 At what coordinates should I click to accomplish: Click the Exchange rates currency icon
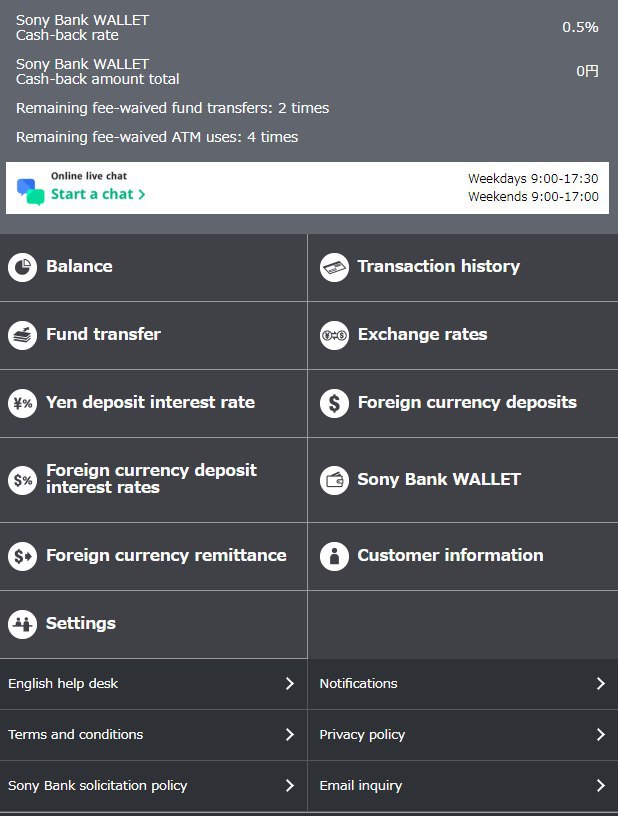334,335
